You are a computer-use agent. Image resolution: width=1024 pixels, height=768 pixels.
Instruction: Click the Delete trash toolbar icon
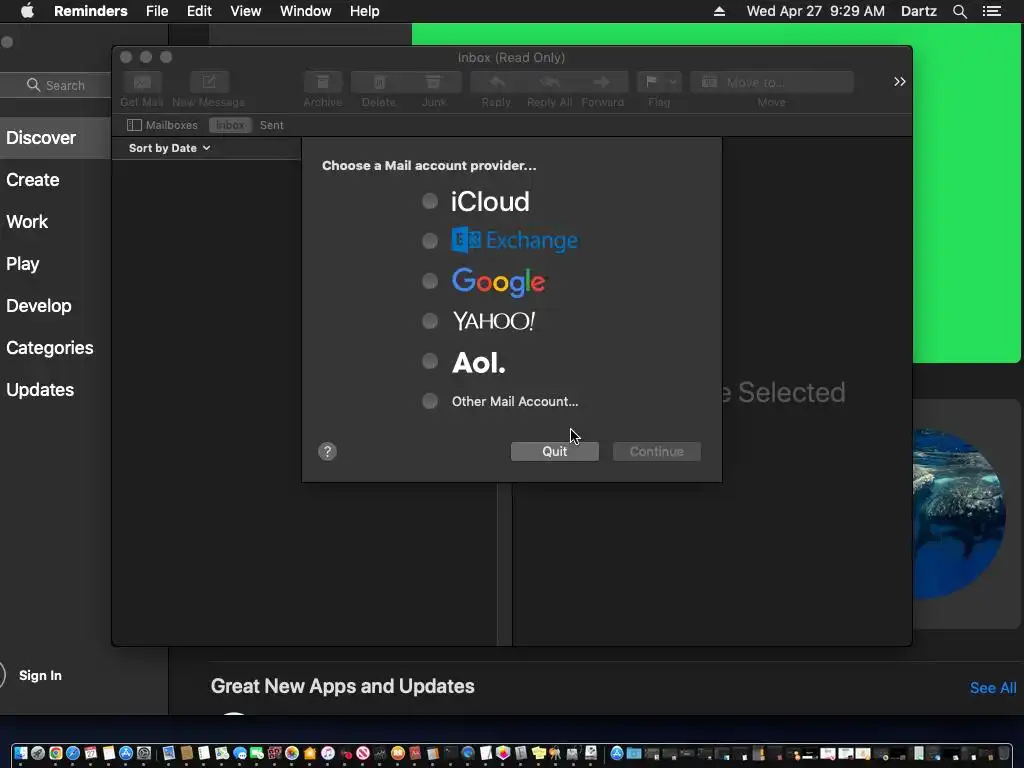[379, 82]
